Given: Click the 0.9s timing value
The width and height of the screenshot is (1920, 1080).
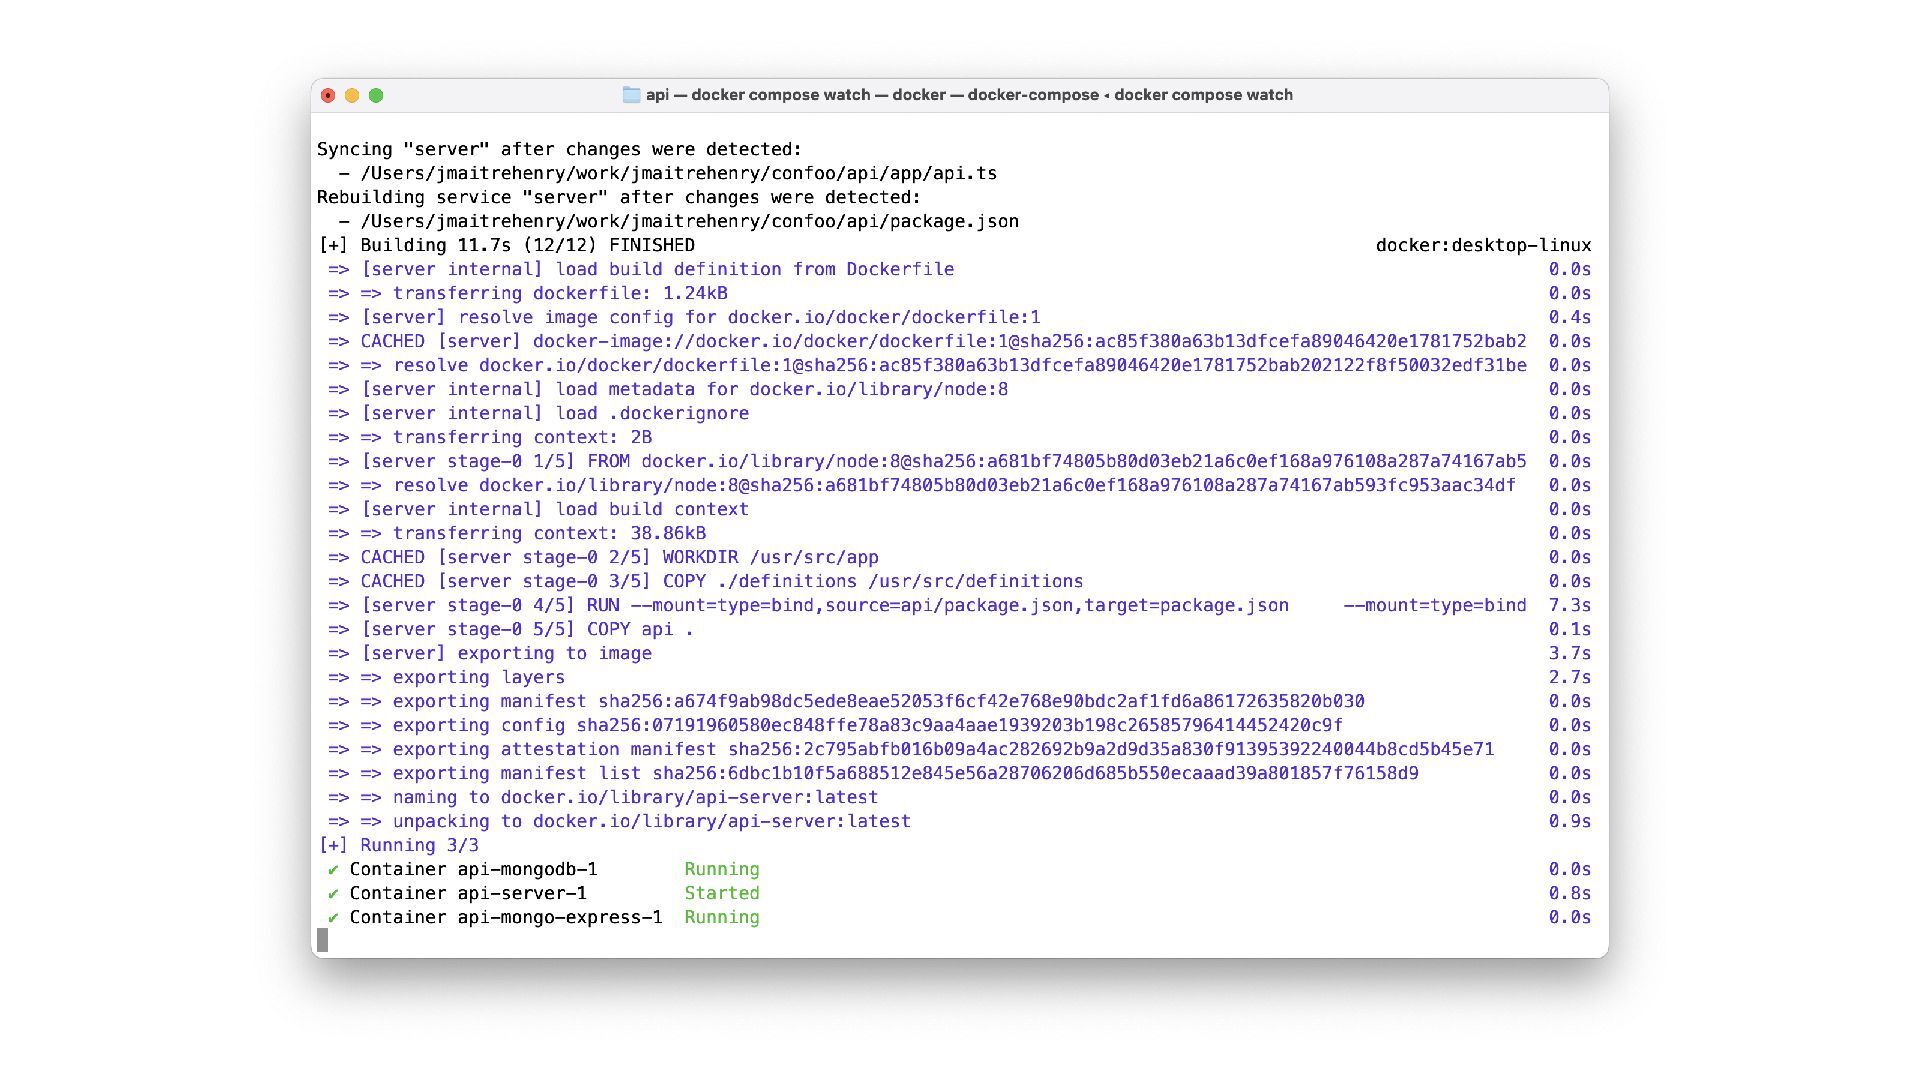Looking at the screenshot, I should pos(1570,821).
